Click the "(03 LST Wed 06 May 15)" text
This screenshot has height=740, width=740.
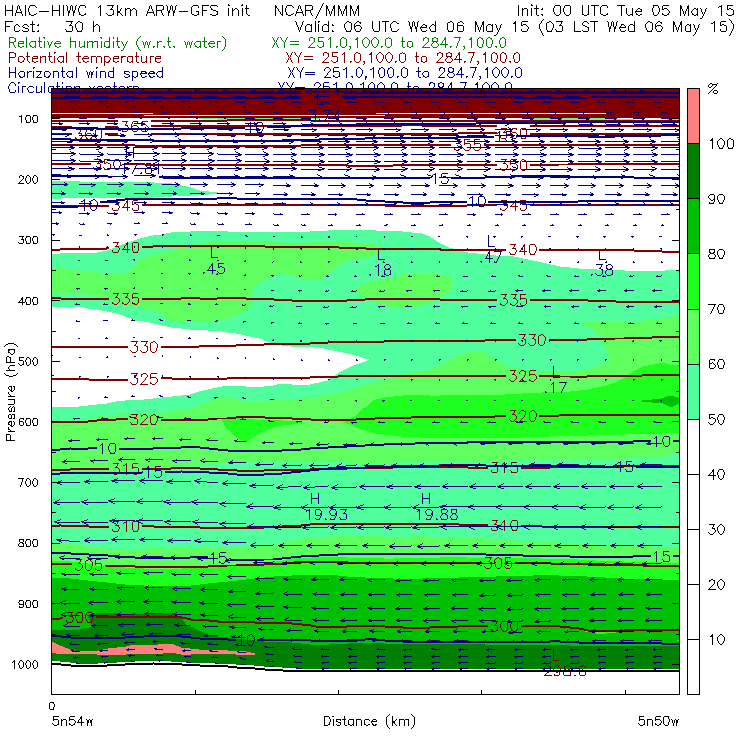[x=637, y=27]
